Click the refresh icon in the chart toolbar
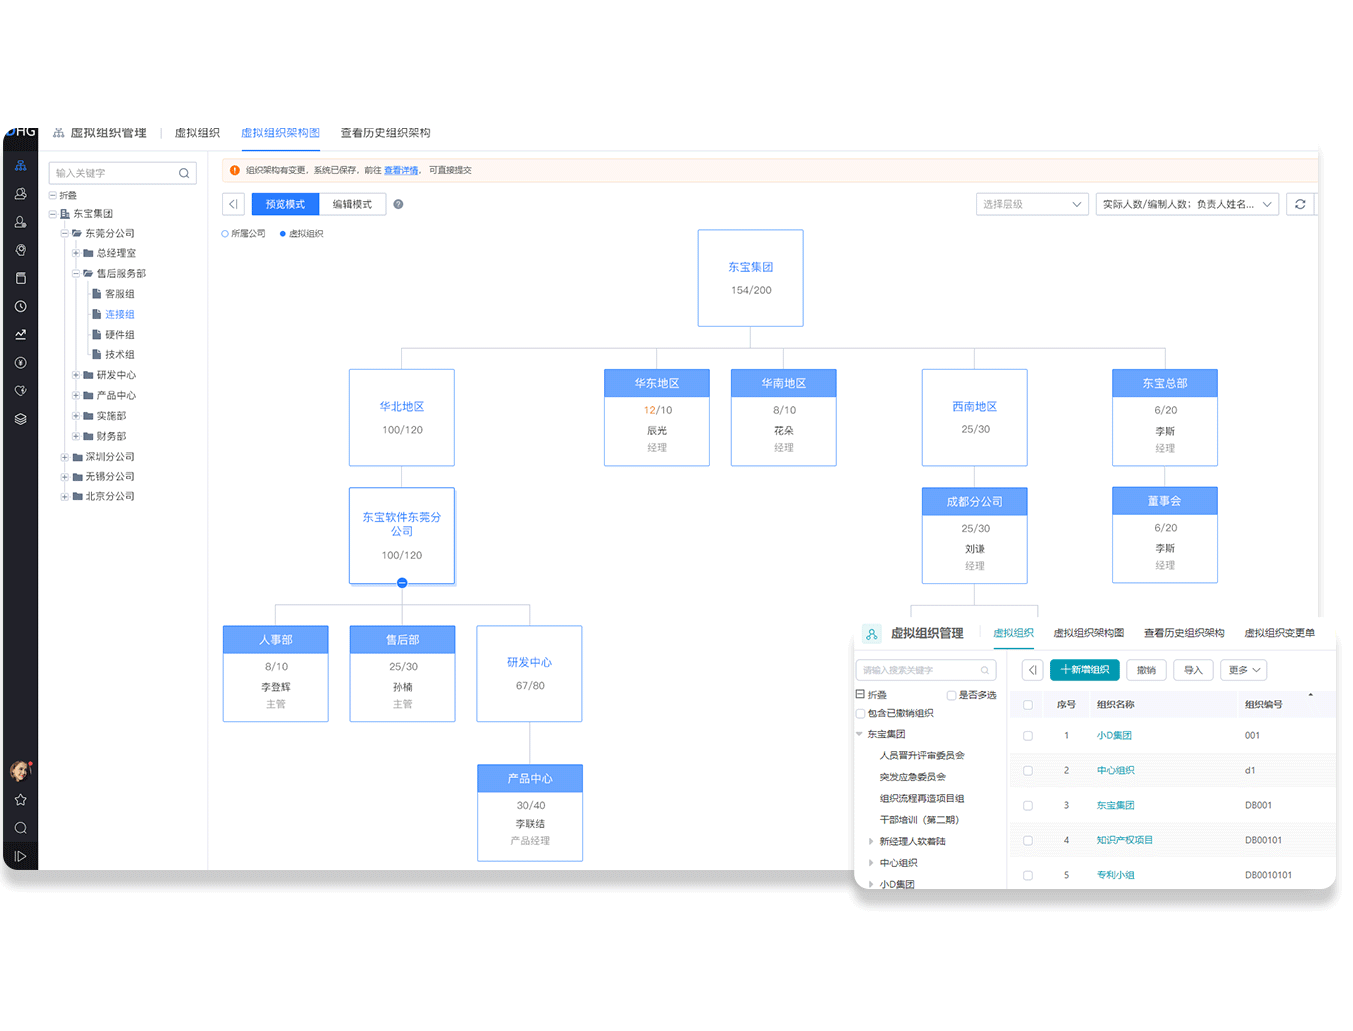This screenshot has height=1031, width=1353. [1300, 204]
